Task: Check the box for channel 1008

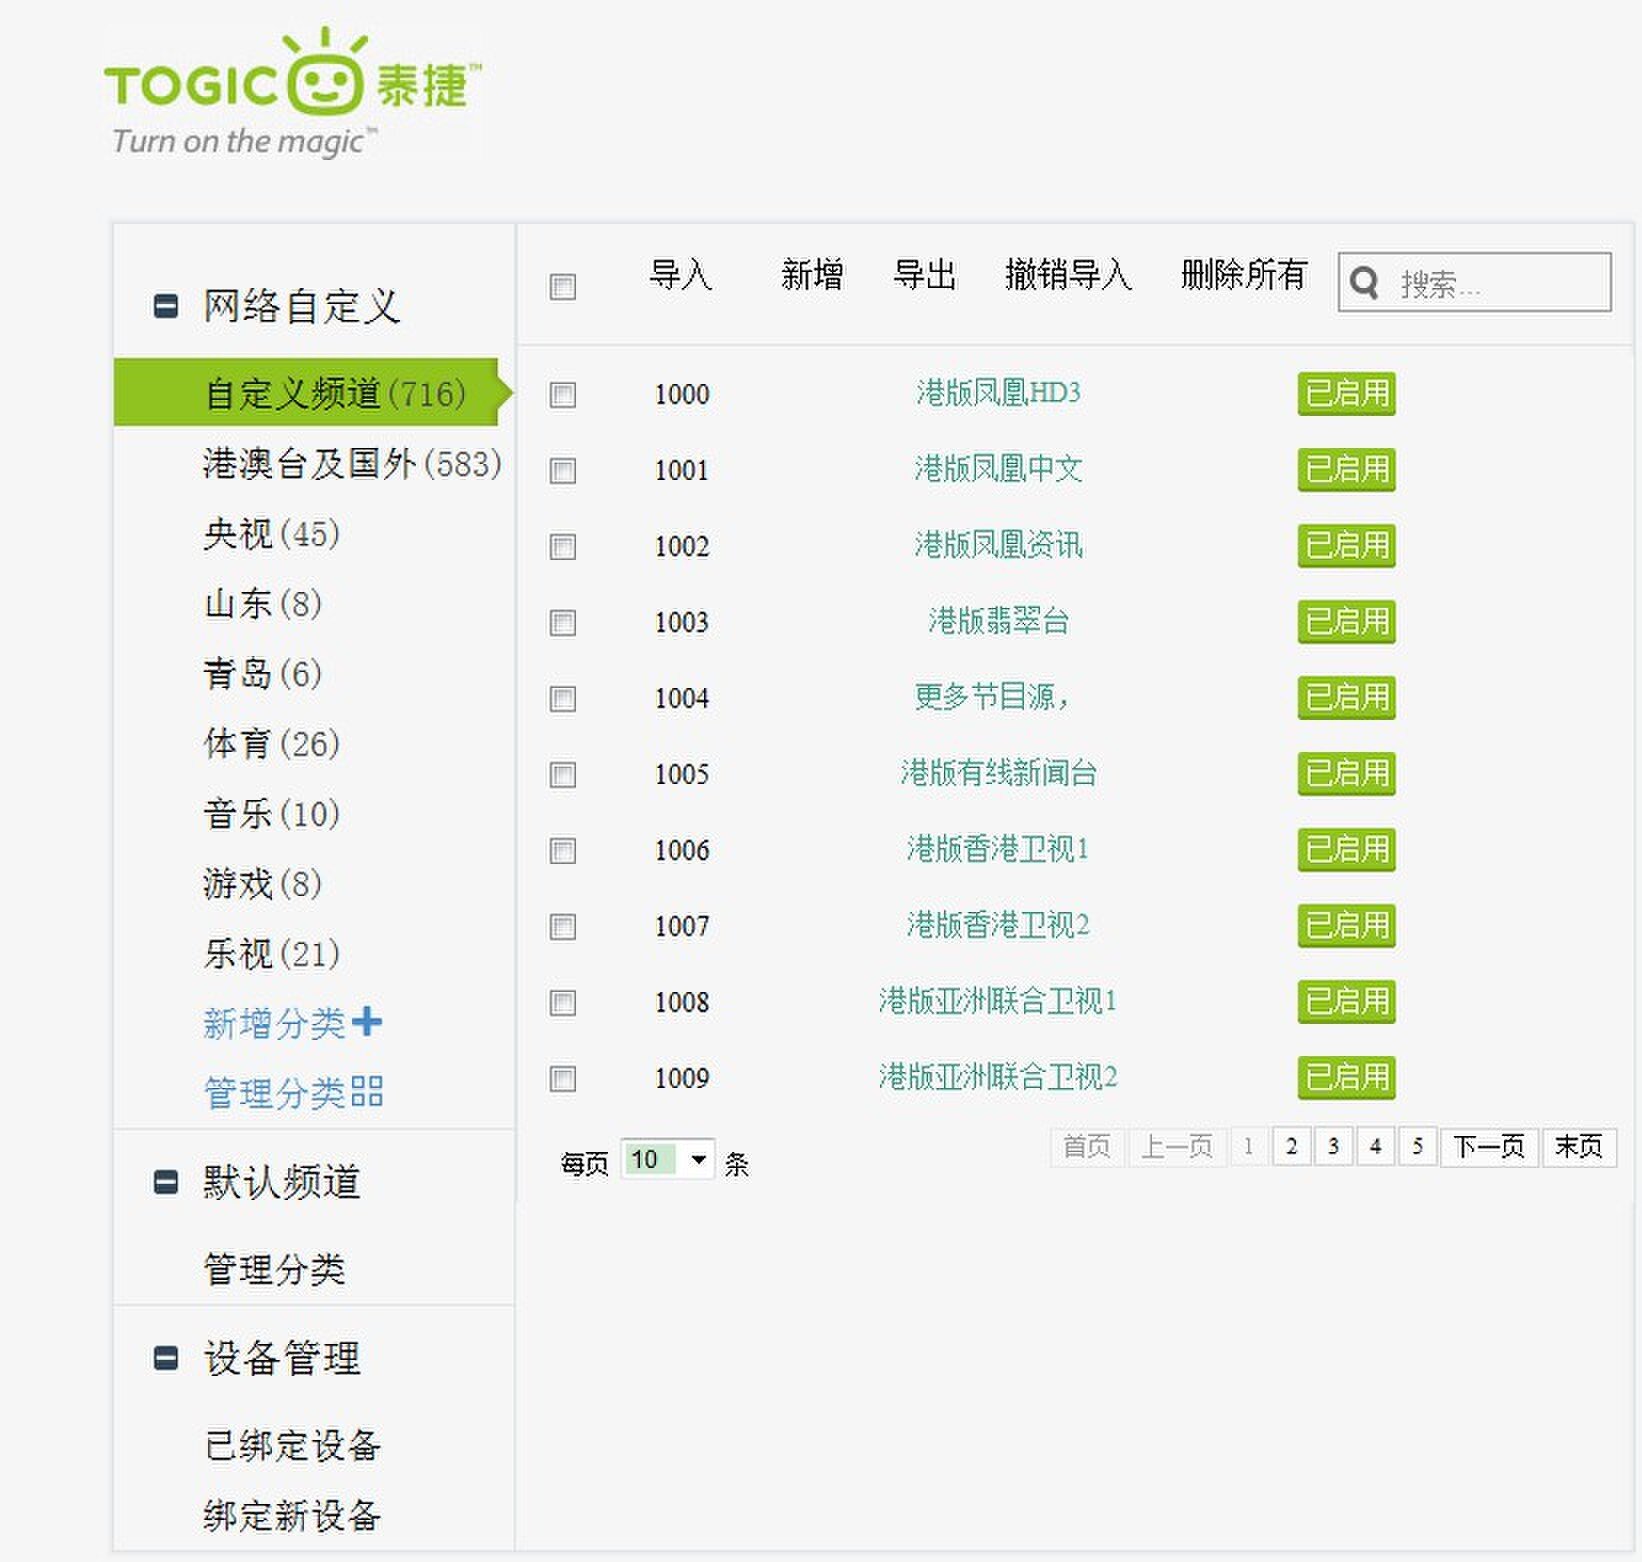Action: (563, 1002)
